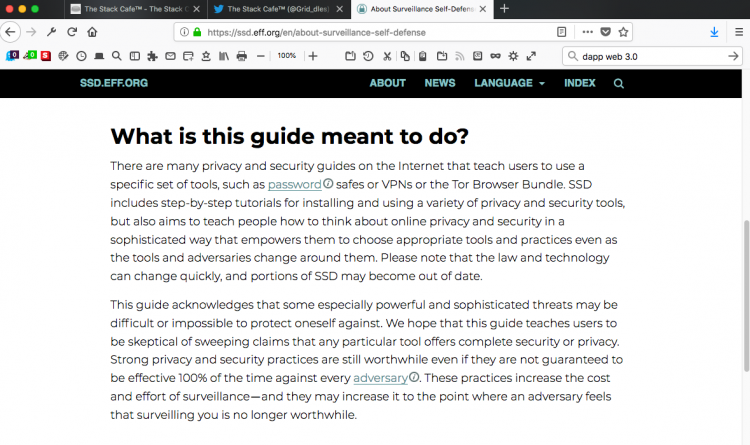Click the dapp web 3.0 search field

click(x=652, y=56)
